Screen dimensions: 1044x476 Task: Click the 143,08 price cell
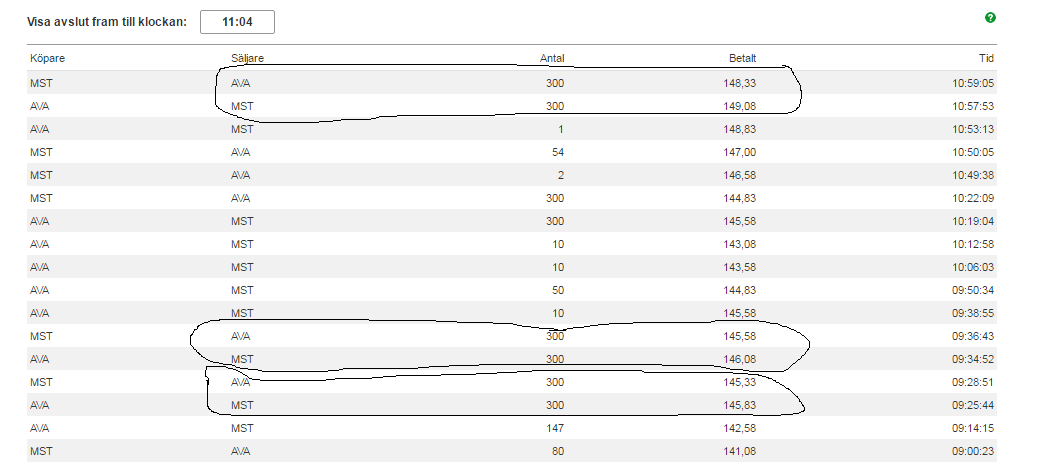tap(740, 244)
